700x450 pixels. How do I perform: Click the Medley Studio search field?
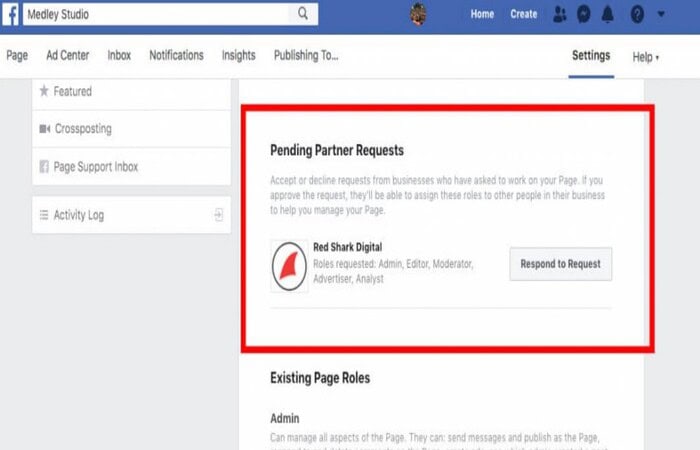(171, 14)
